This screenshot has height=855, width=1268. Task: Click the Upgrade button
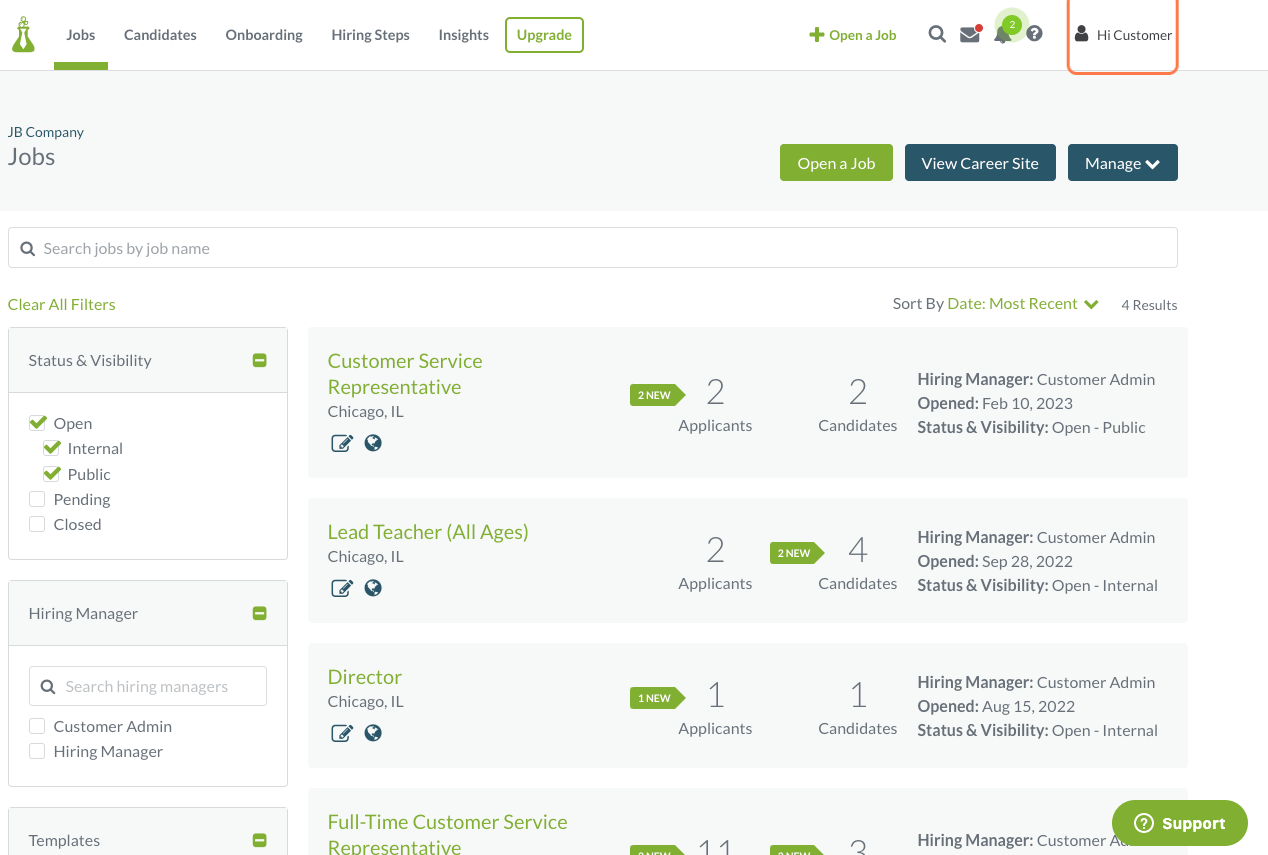[544, 35]
